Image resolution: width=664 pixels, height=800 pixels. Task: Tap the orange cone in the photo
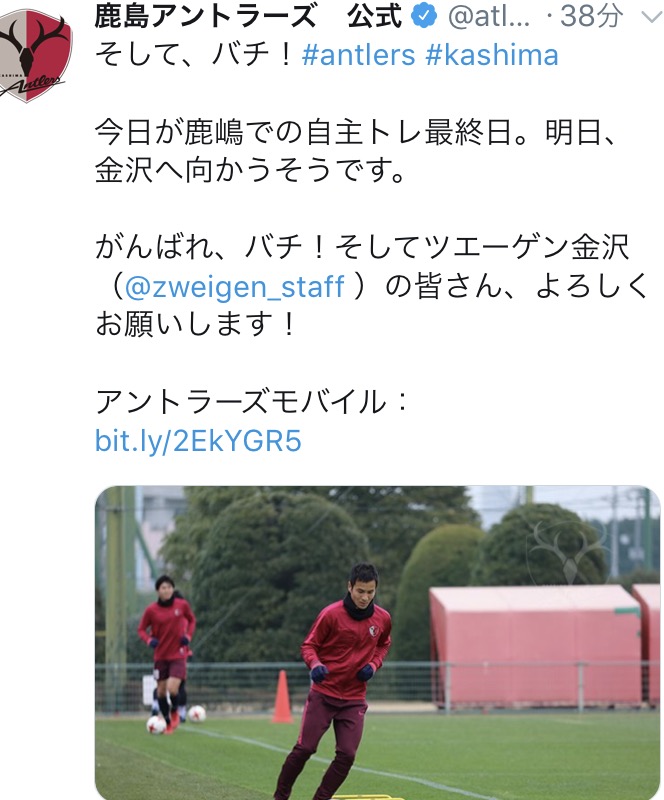[x=282, y=696]
